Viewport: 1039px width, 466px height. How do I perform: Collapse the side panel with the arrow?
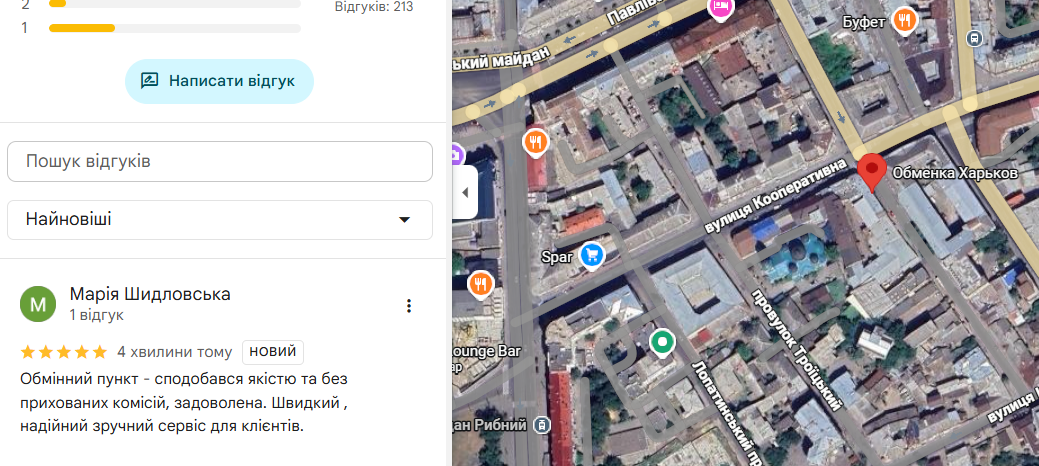pyautogui.click(x=465, y=192)
